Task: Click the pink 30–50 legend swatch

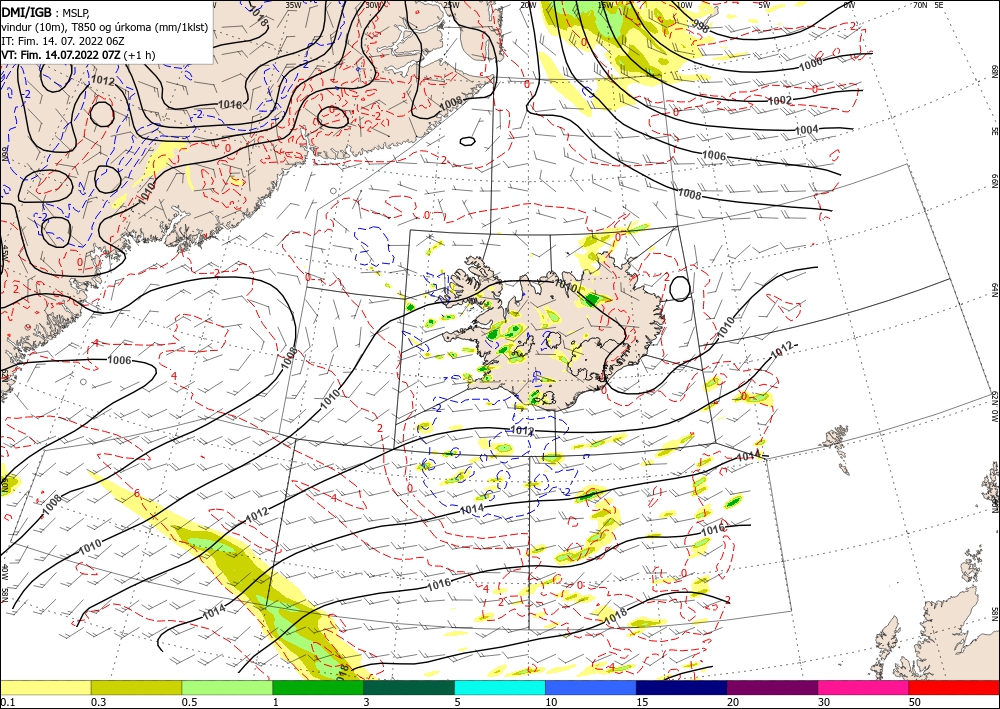Action: 864,687
